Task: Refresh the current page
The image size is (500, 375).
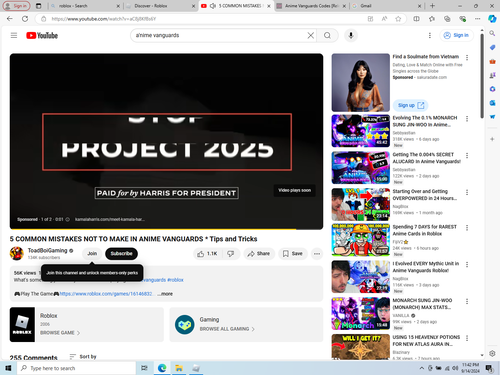Action: (x=25, y=19)
